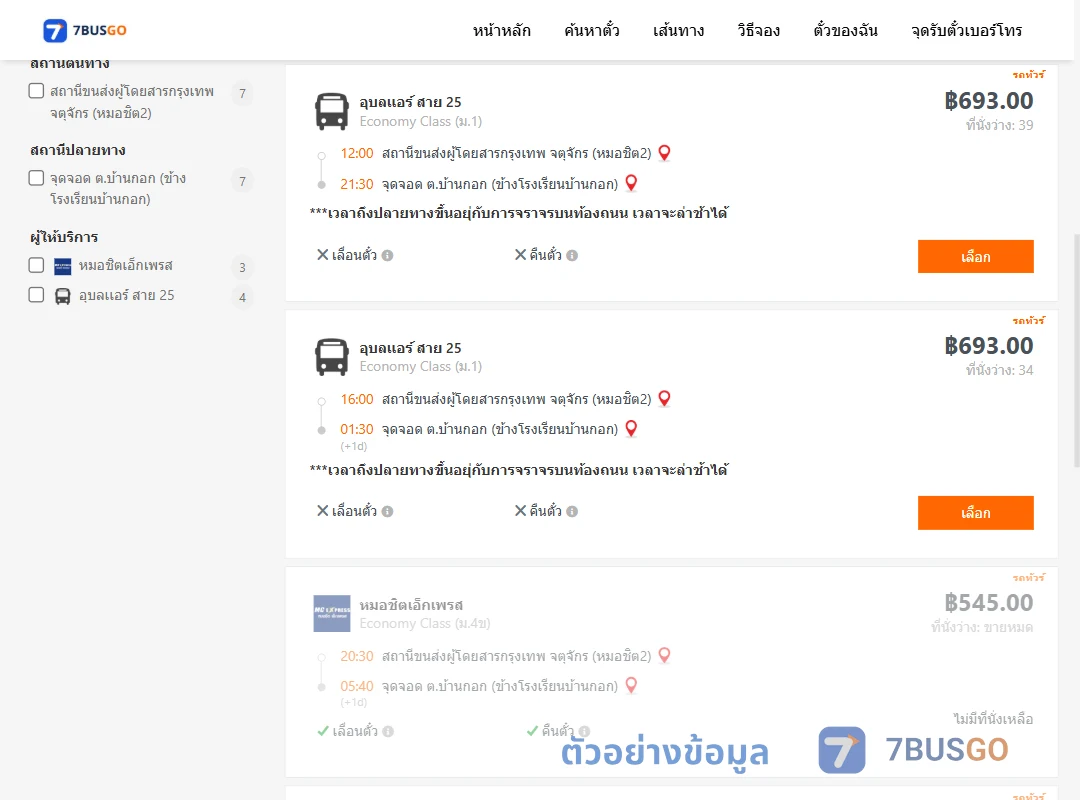Open ค้นหาตั๋ว menu item
Viewport: 1080px width, 800px height.
(592, 30)
